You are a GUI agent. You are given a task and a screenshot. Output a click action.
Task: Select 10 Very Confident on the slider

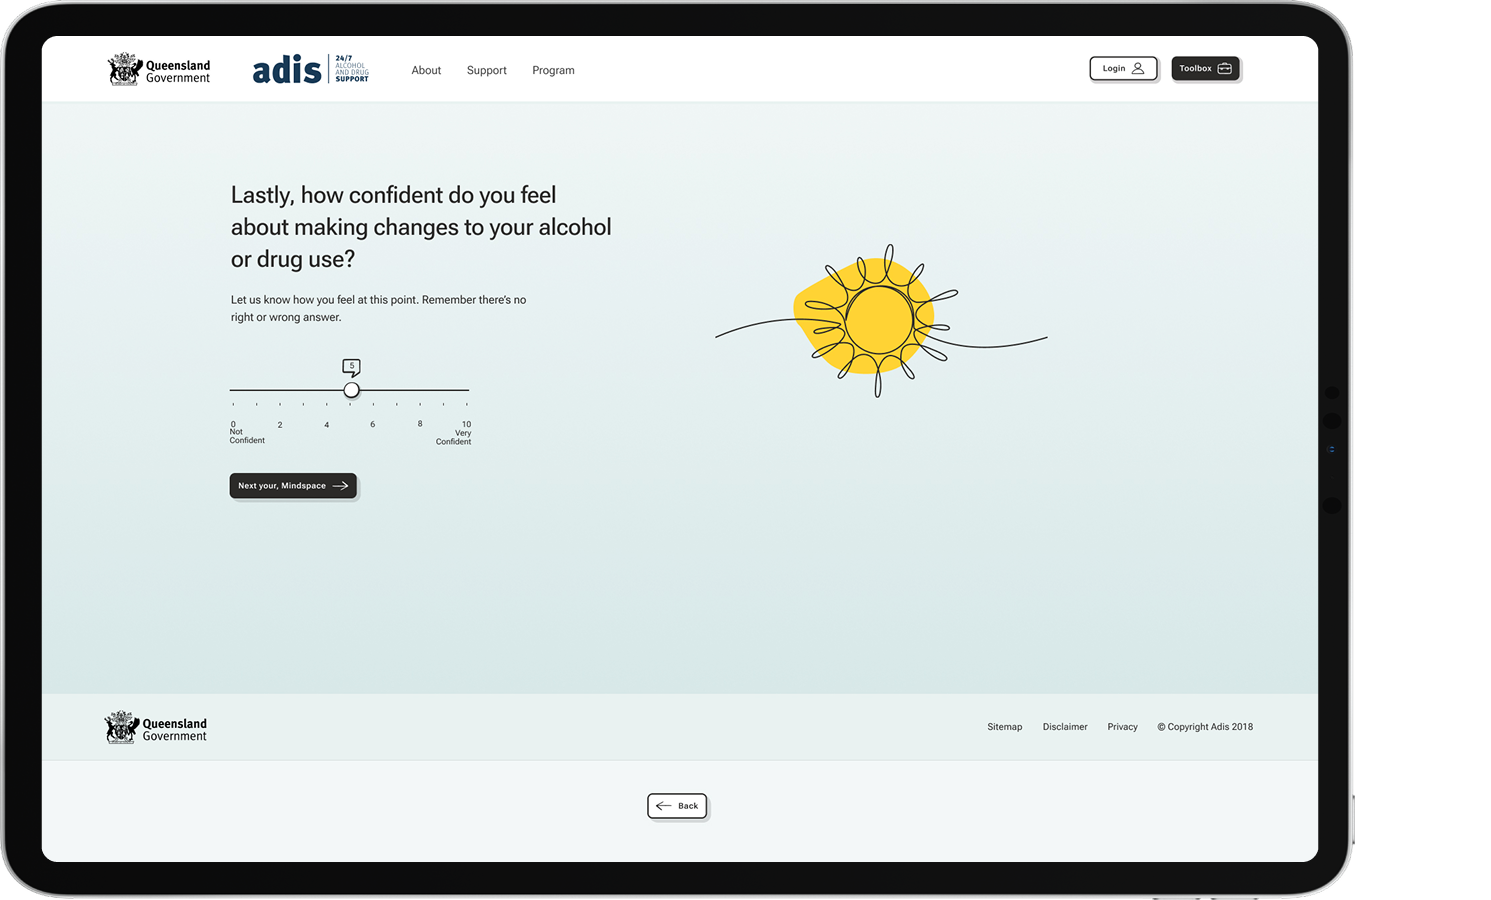[467, 390]
